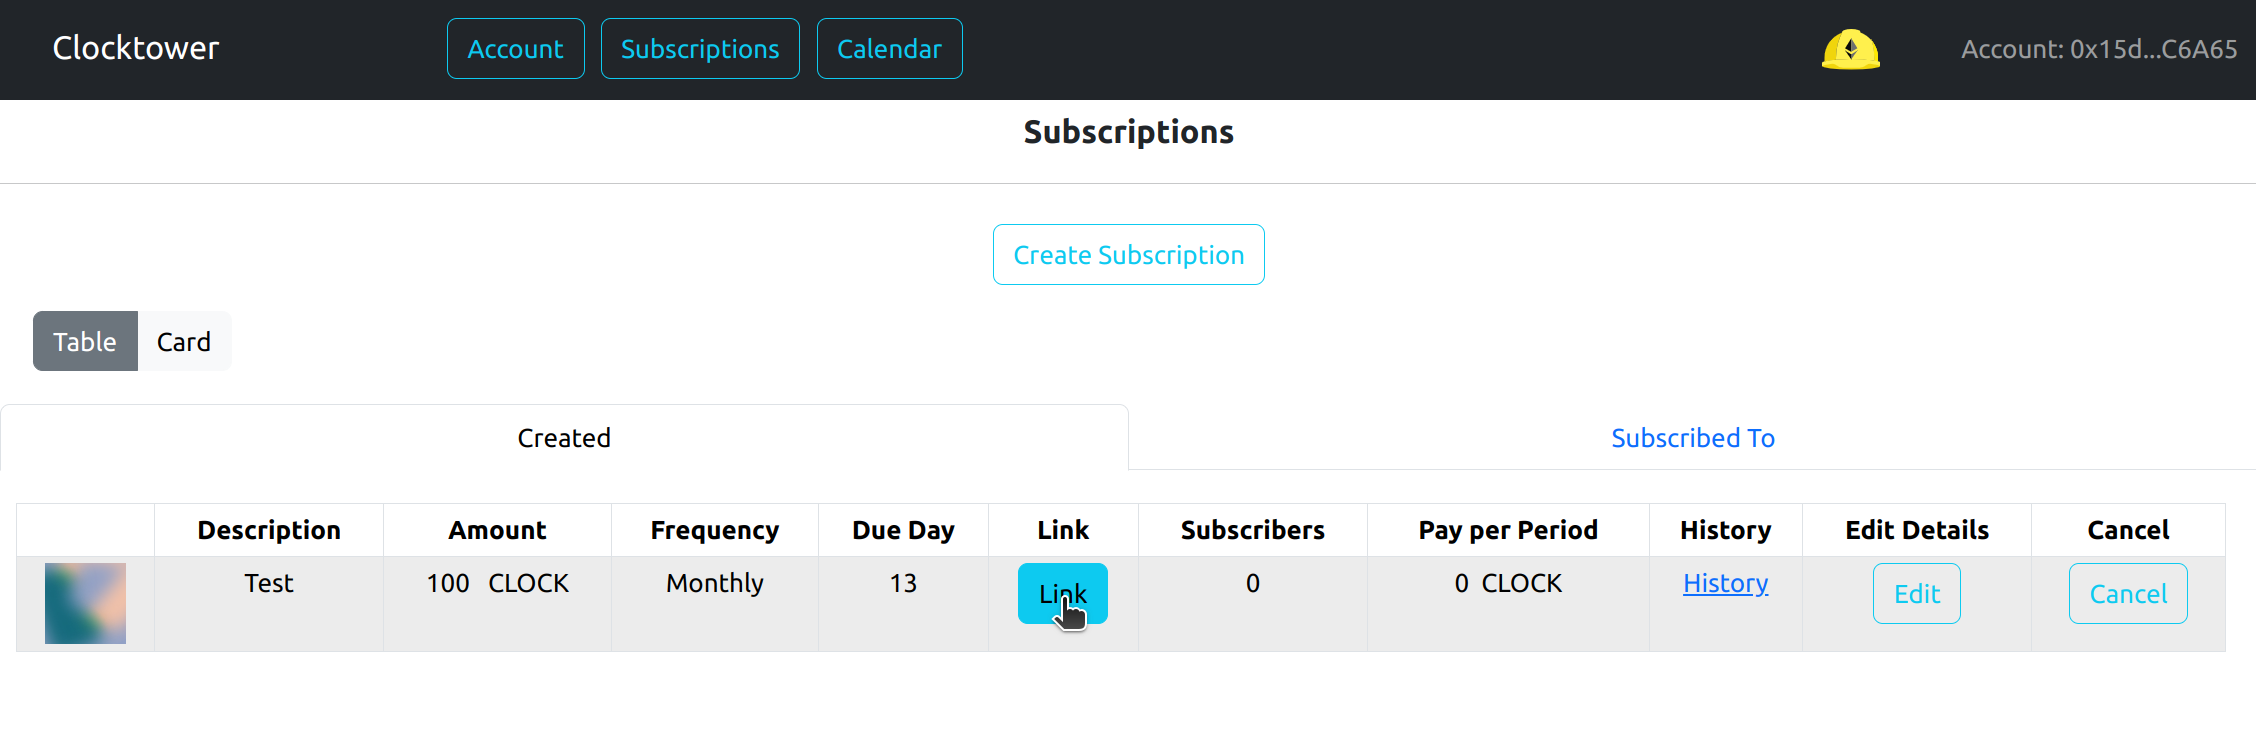Click the yellow hardhat Ethereum icon
The width and height of the screenshot is (2256, 746).
pyautogui.click(x=1850, y=49)
